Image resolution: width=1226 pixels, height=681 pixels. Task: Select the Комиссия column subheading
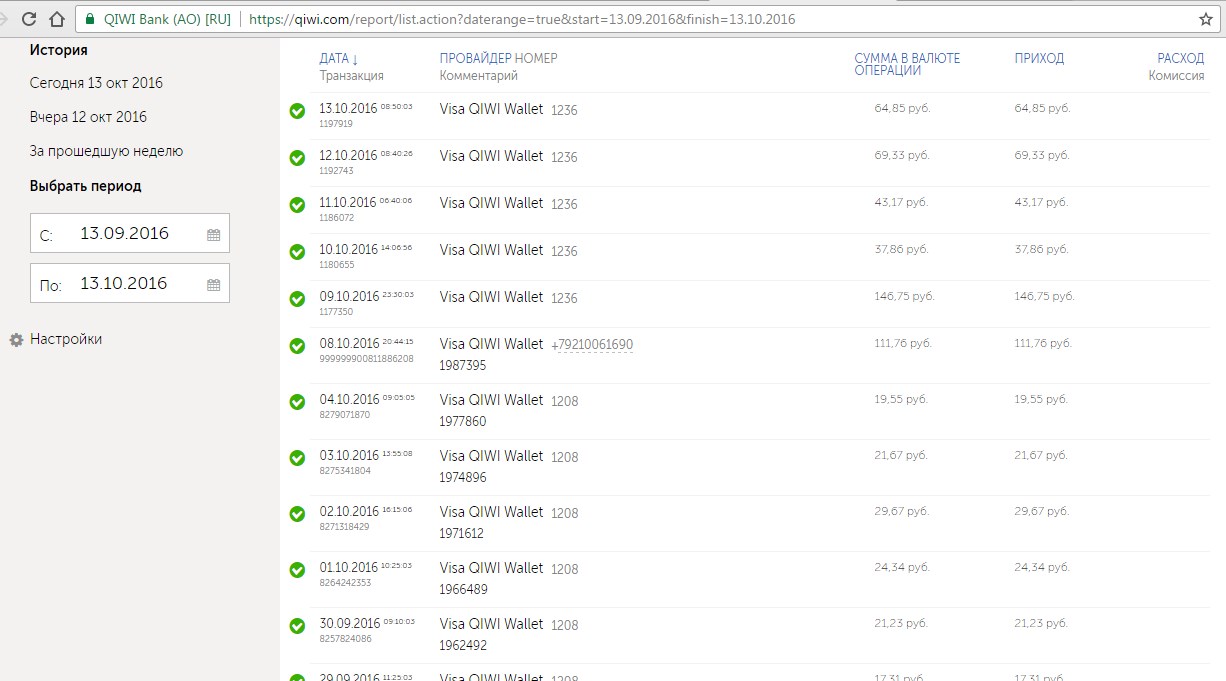1176,76
